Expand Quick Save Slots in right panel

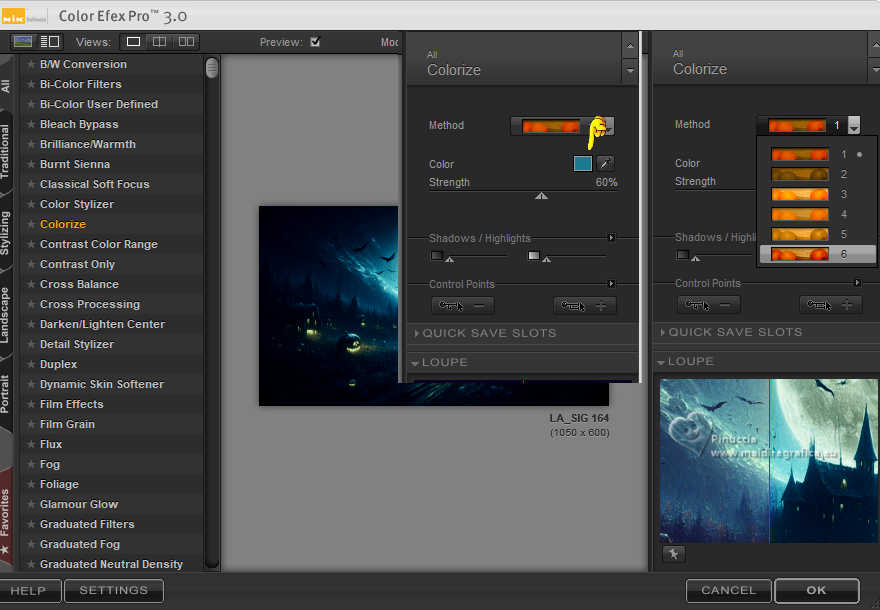(735, 332)
